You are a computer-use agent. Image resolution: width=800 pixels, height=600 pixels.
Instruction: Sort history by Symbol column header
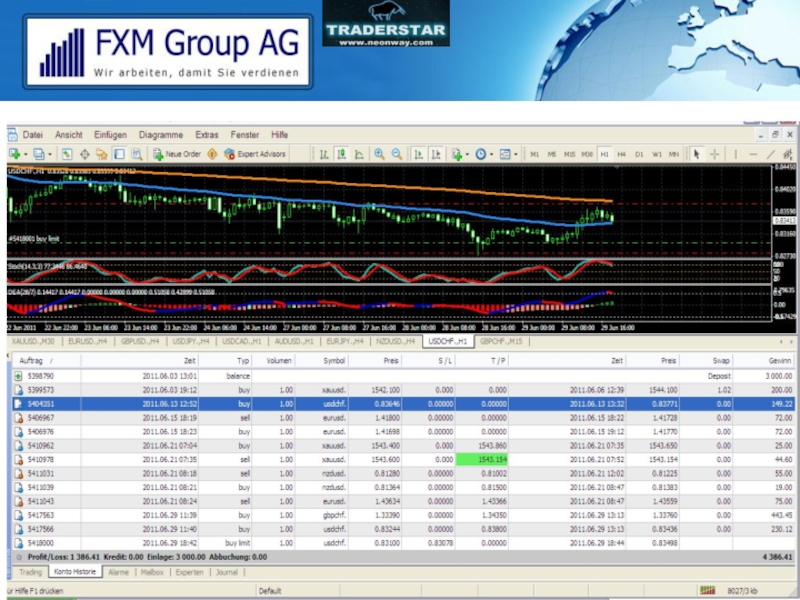tap(321, 361)
